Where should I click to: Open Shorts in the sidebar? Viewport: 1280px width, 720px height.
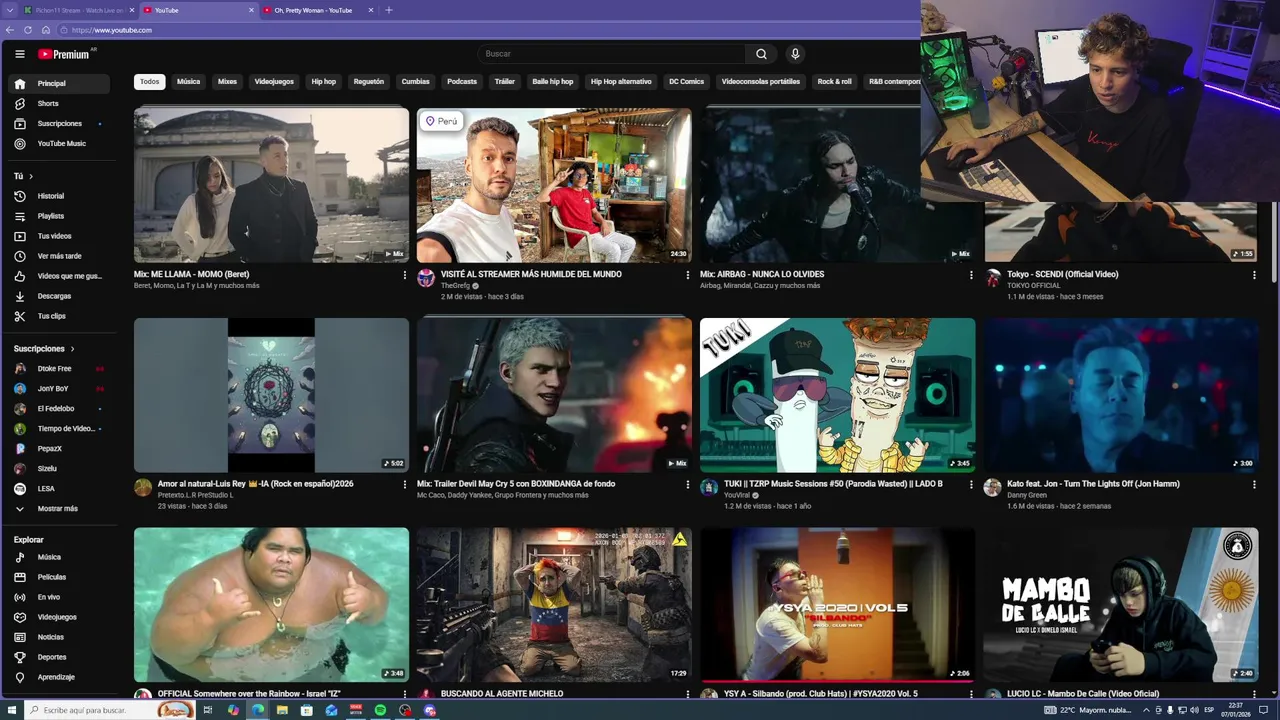tap(60, 104)
